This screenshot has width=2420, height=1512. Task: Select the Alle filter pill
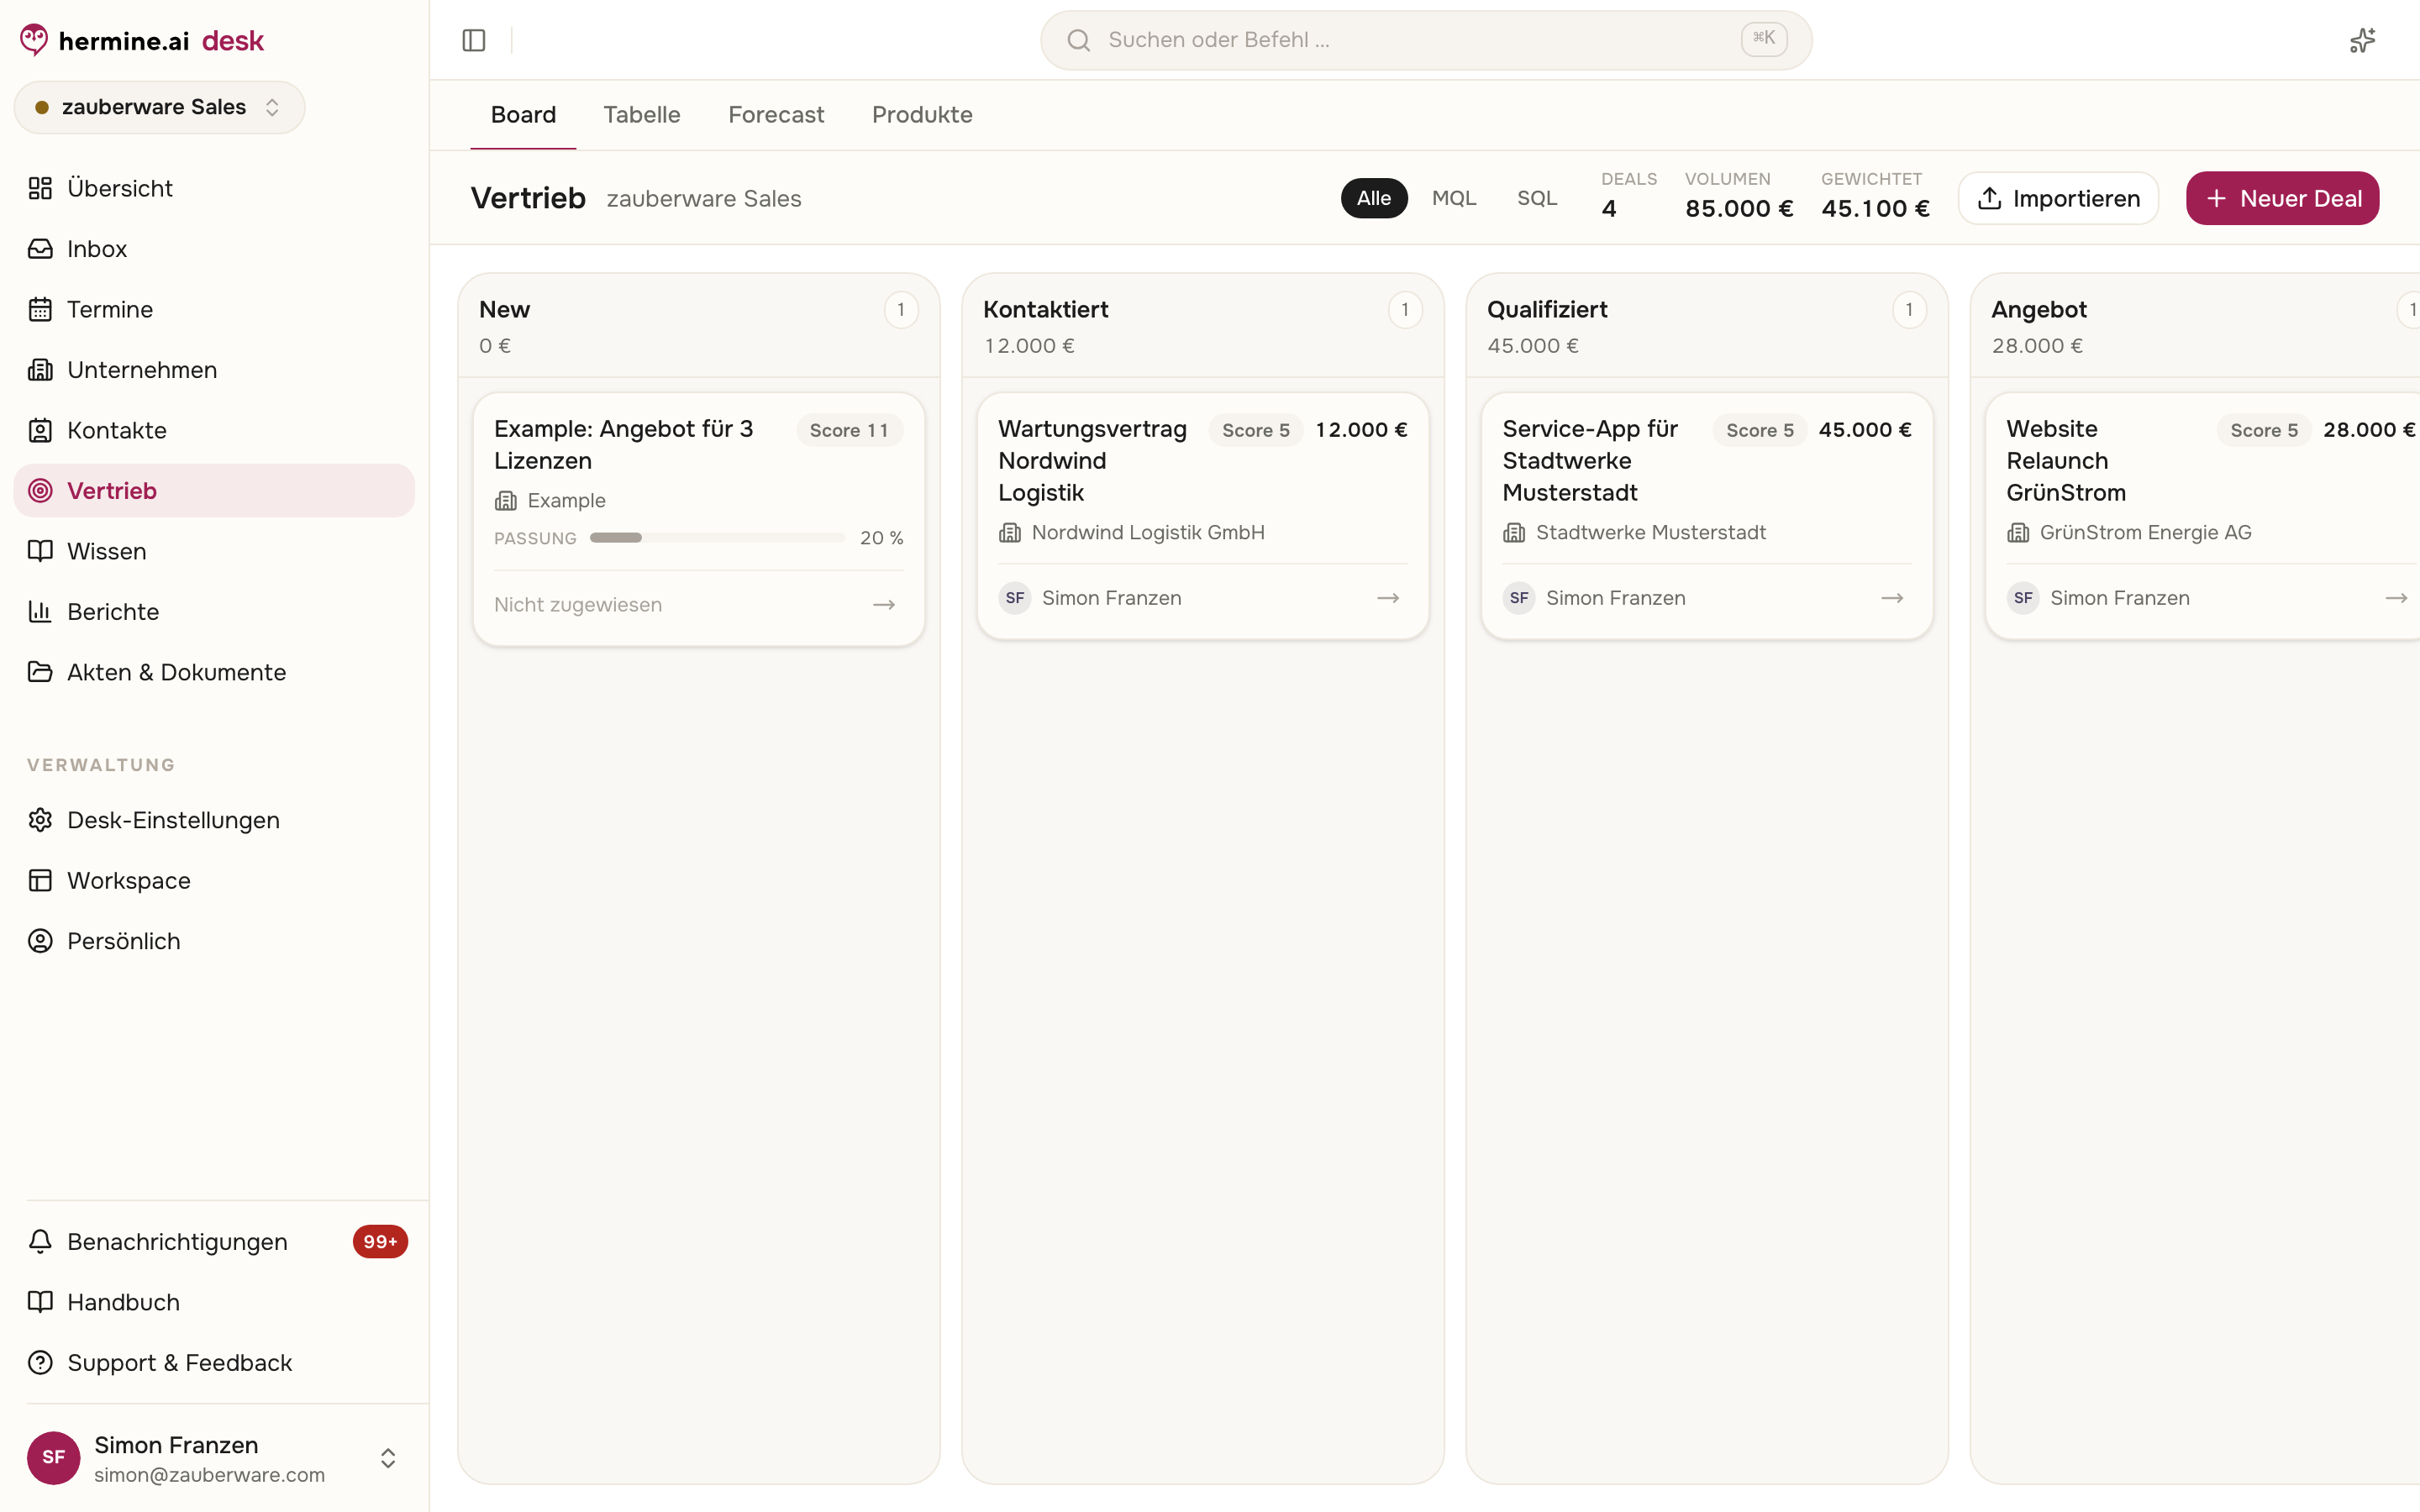pos(1374,198)
